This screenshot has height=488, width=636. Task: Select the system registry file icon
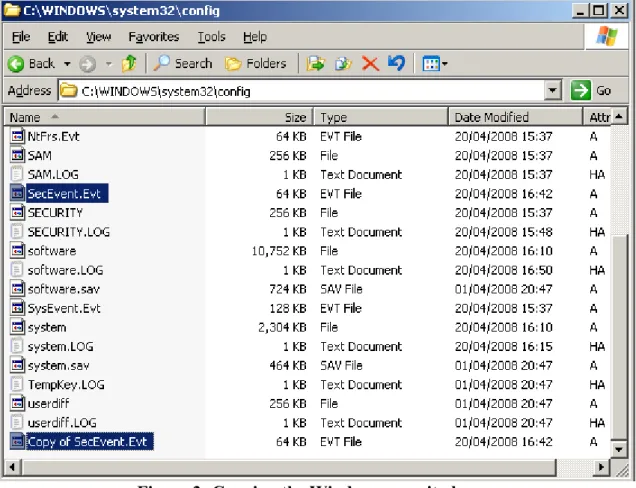click(17, 327)
